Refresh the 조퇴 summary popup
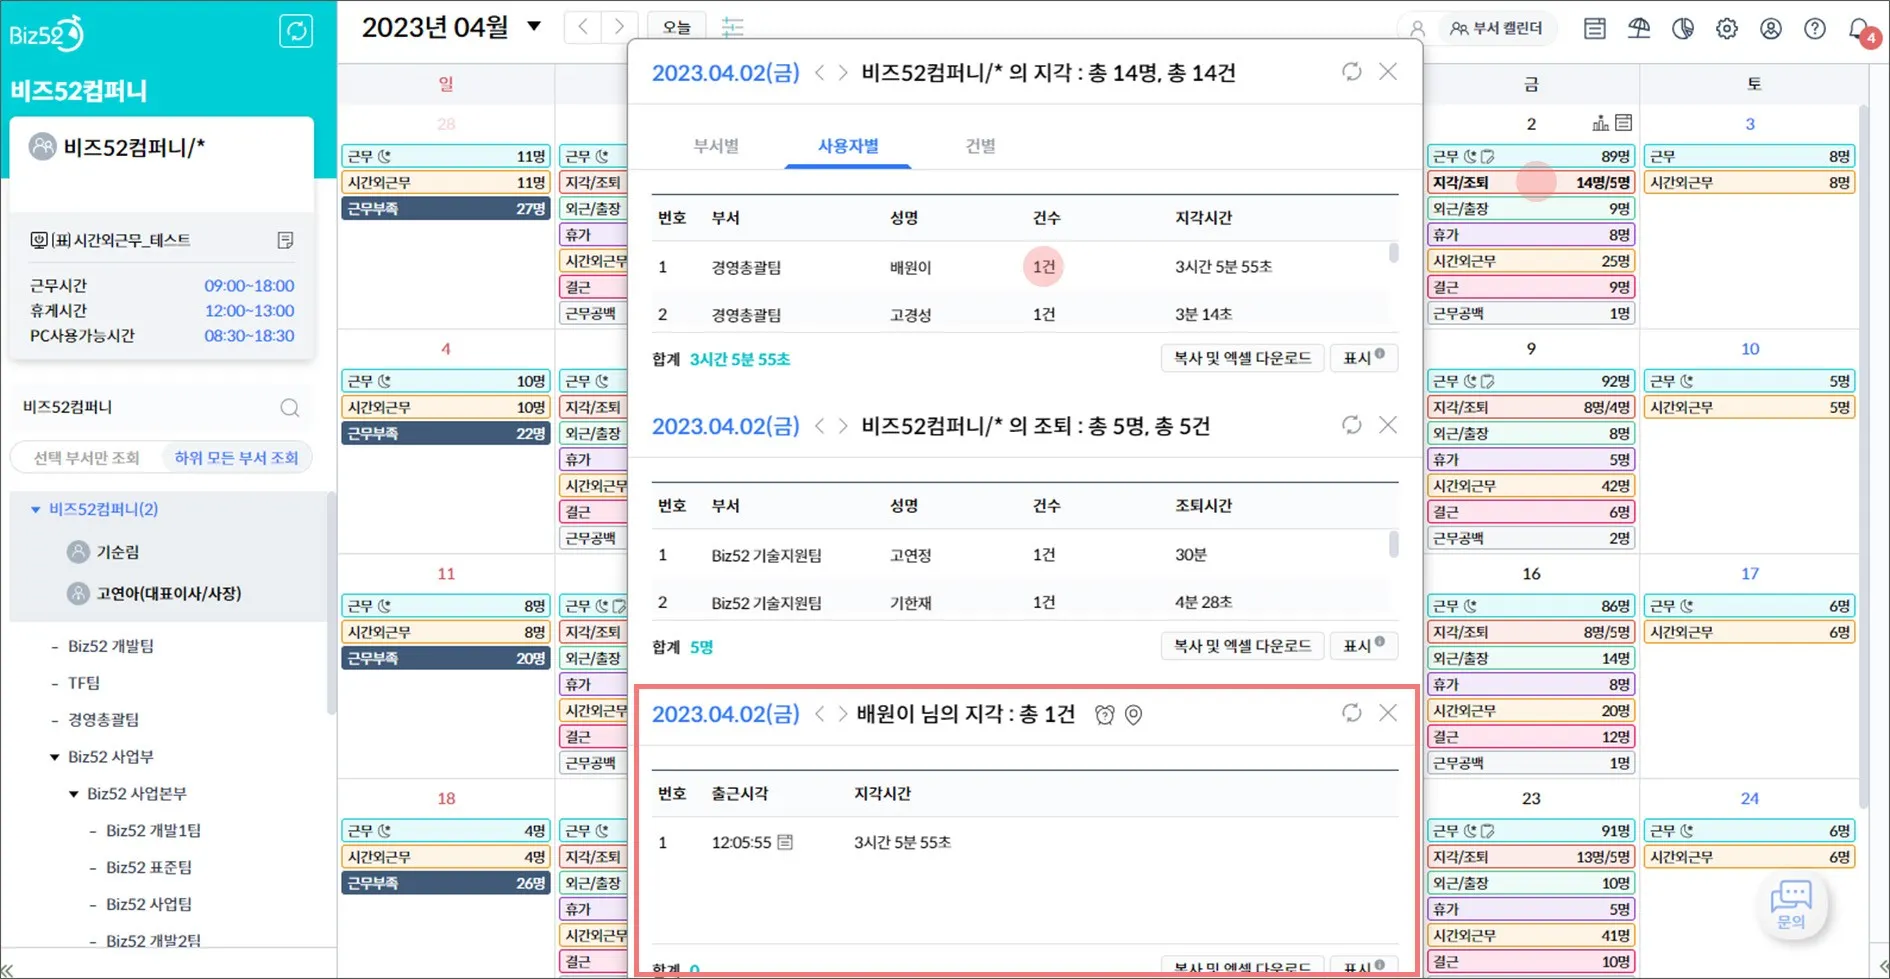This screenshot has width=1890, height=979. 1352,425
